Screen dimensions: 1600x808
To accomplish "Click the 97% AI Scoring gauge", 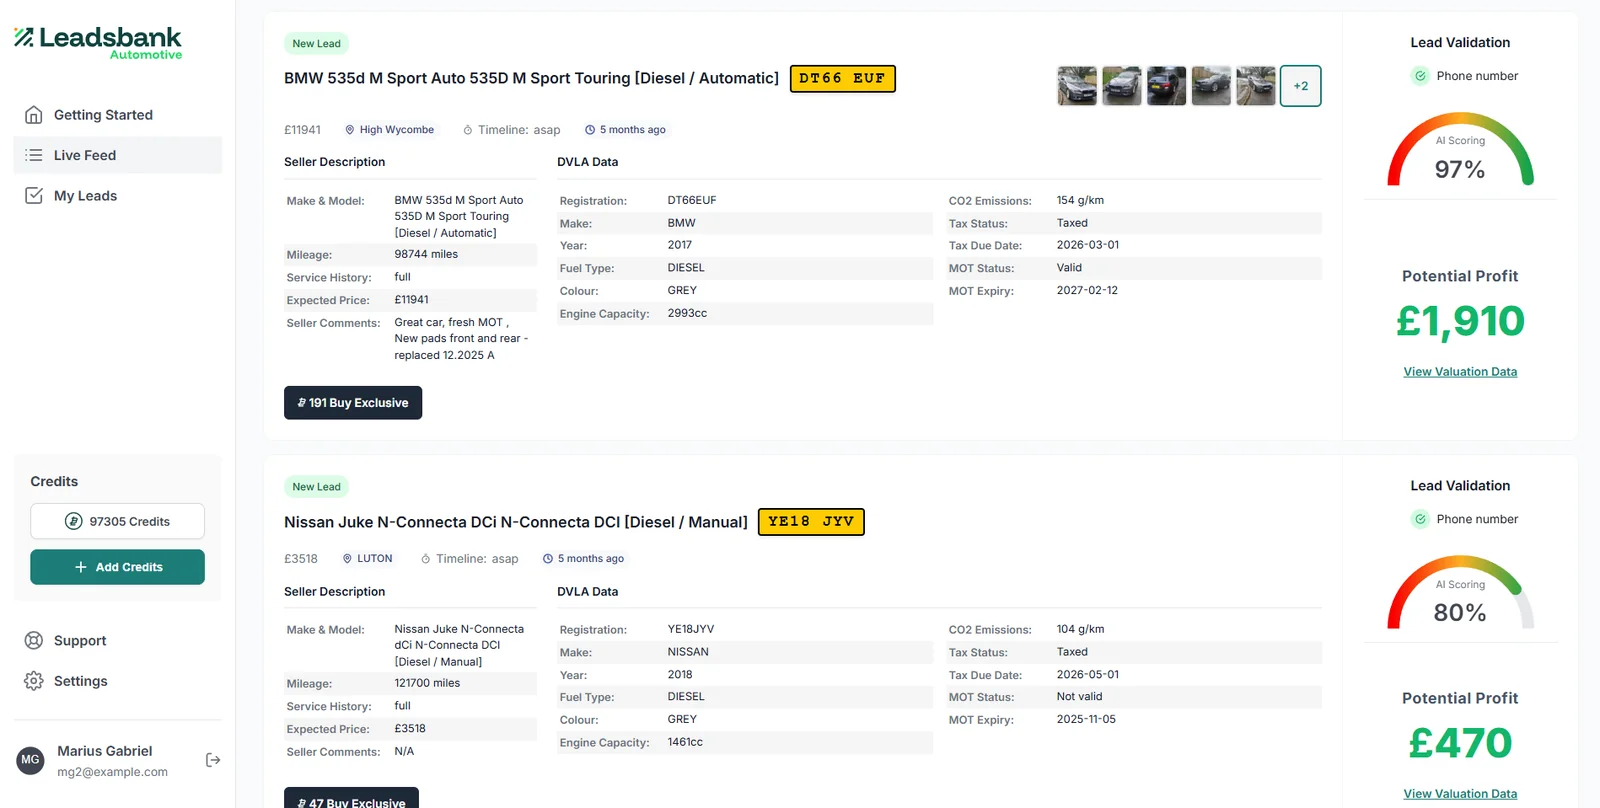I will tap(1460, 150).
